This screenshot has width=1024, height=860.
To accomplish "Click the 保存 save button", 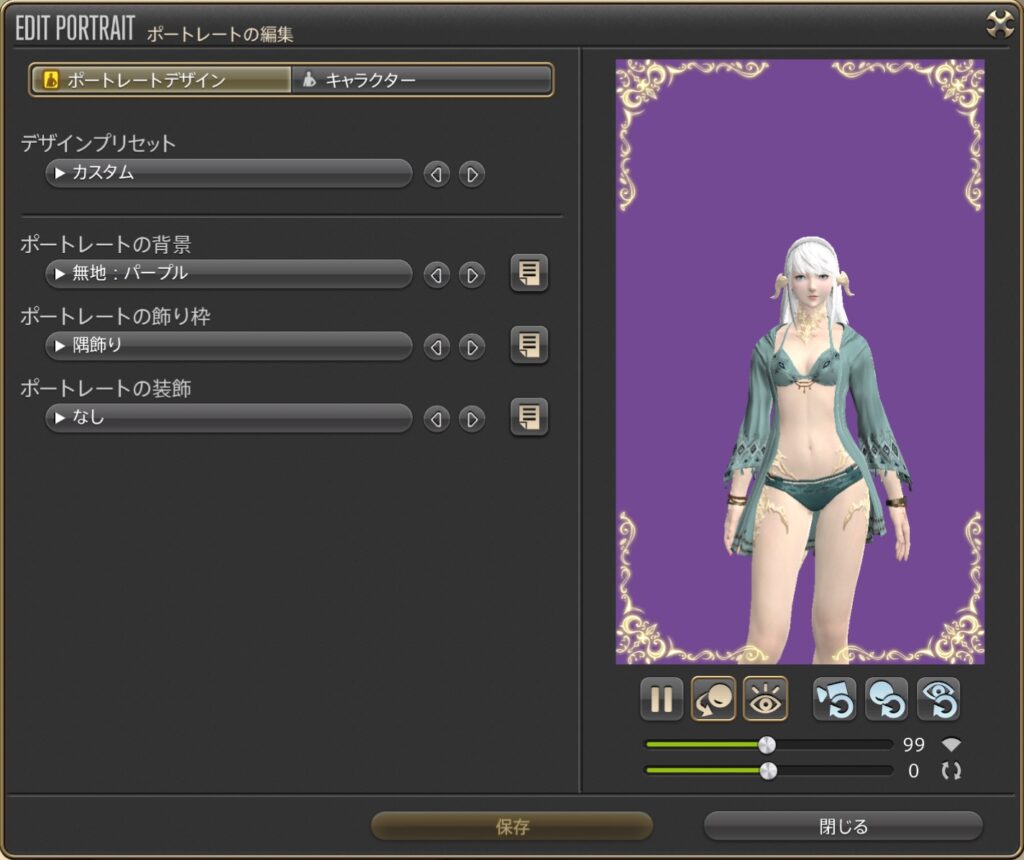I will 512,827.
